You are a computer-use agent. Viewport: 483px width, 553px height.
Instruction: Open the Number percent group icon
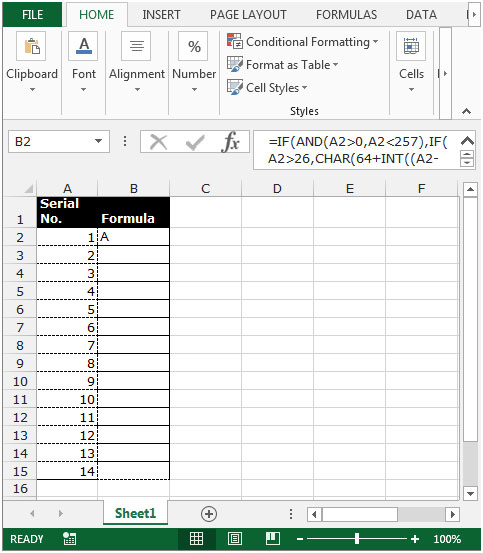coord(194,46)
